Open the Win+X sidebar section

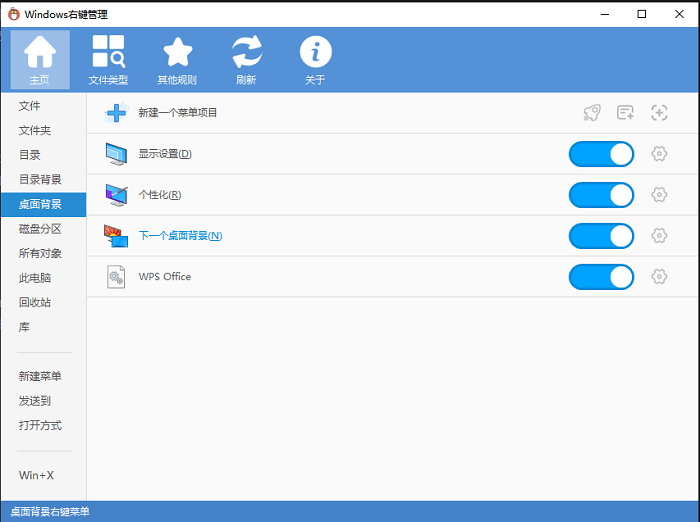43,475
